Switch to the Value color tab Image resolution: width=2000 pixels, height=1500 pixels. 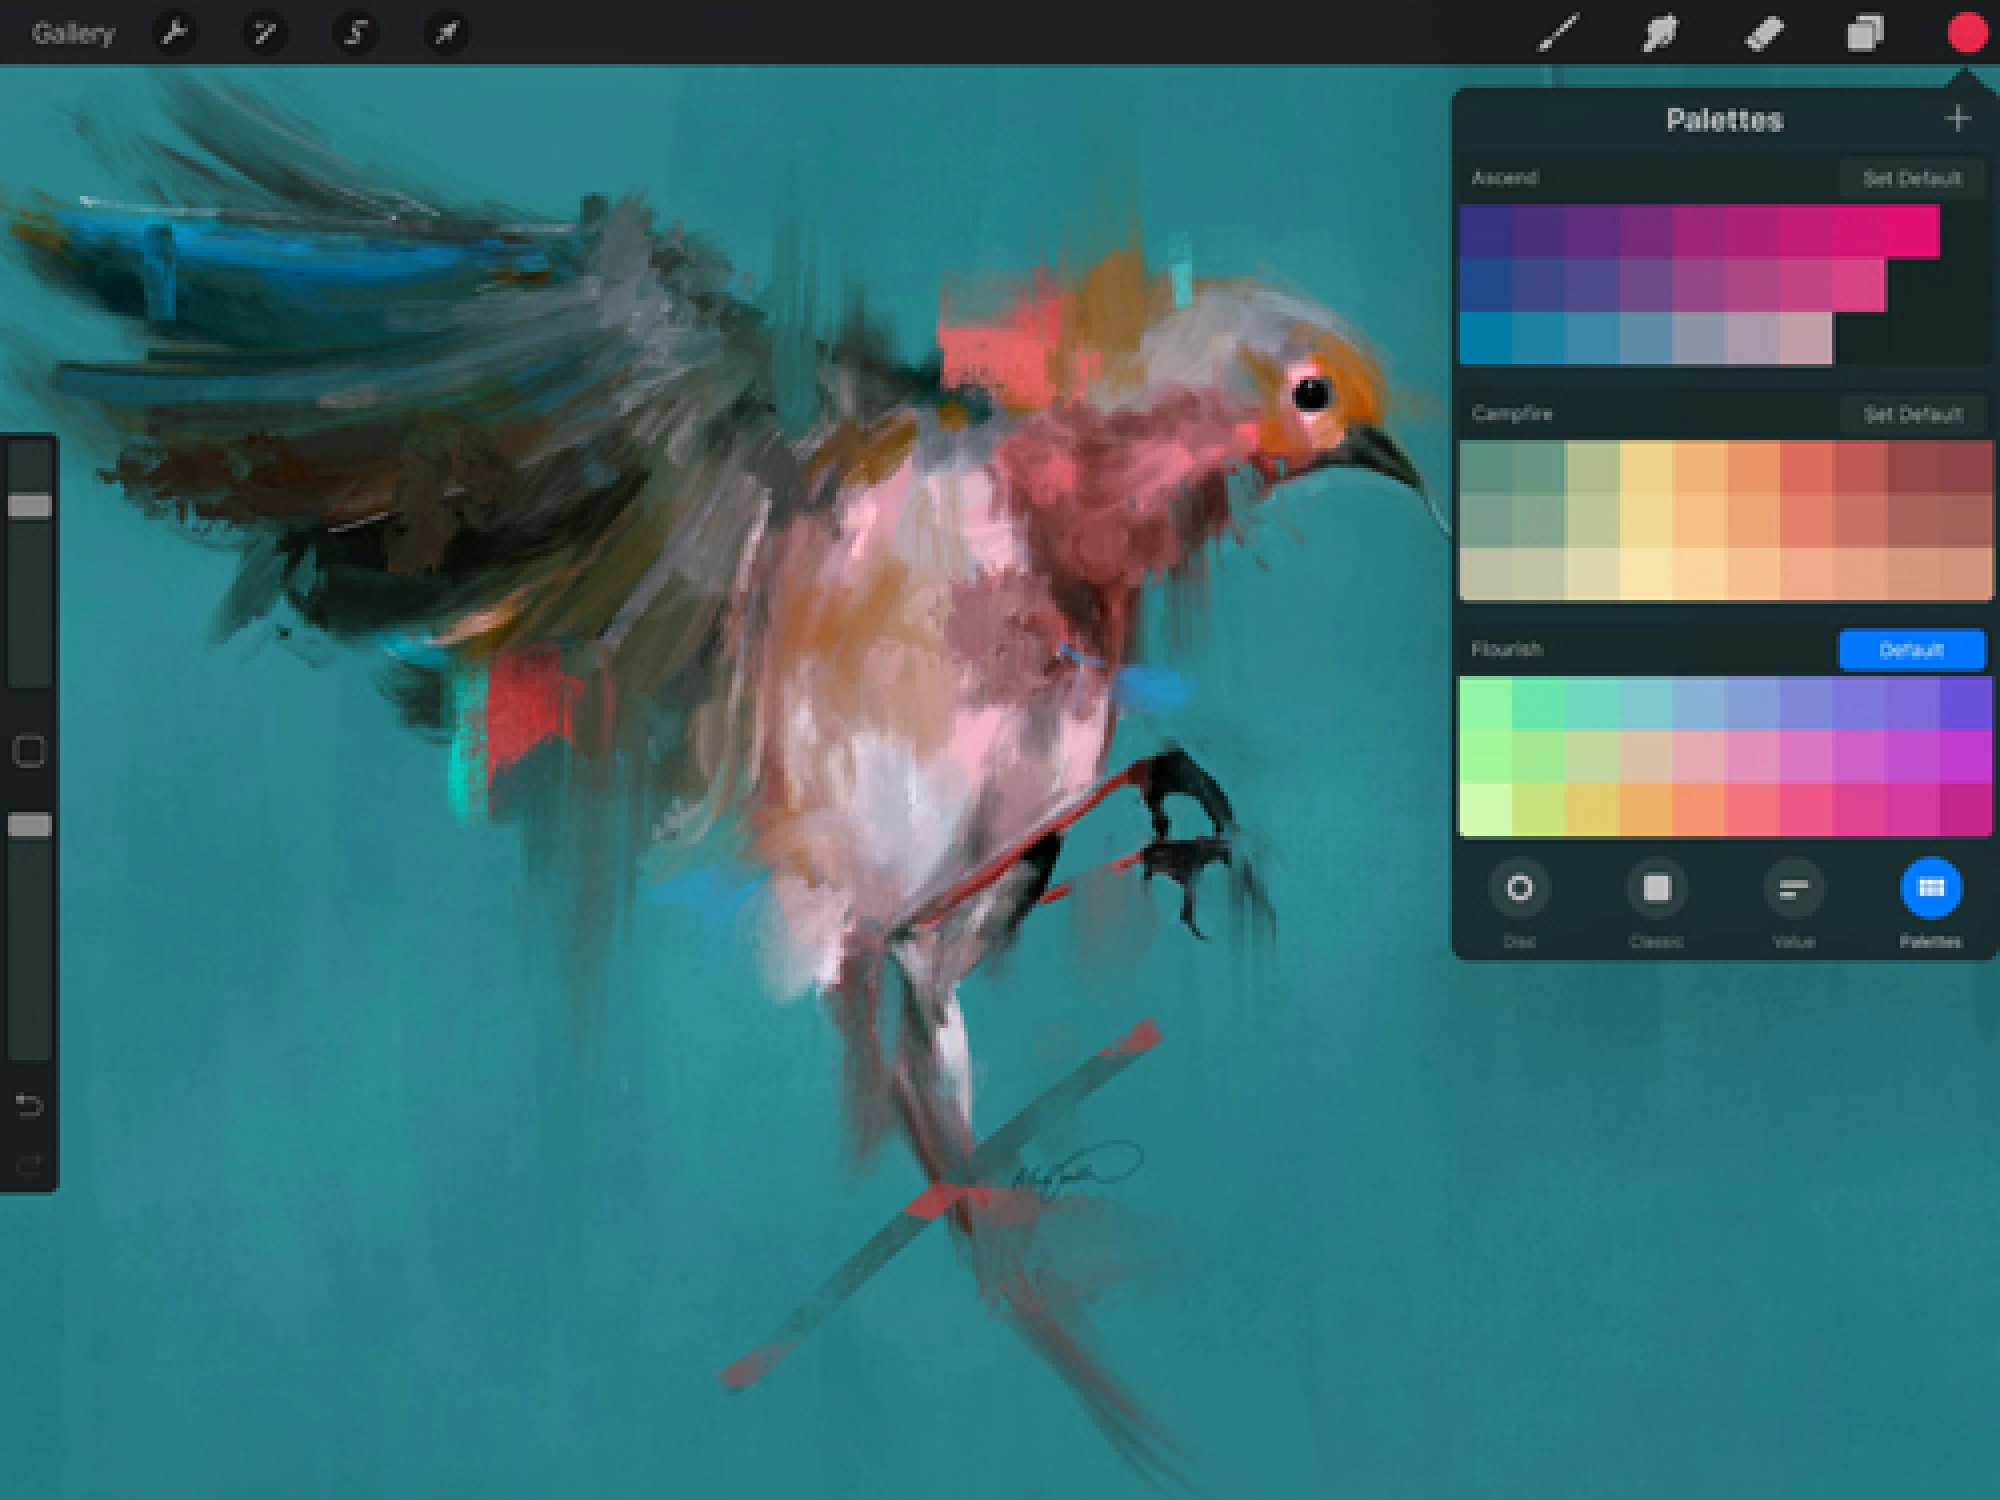pos(1793,889)
